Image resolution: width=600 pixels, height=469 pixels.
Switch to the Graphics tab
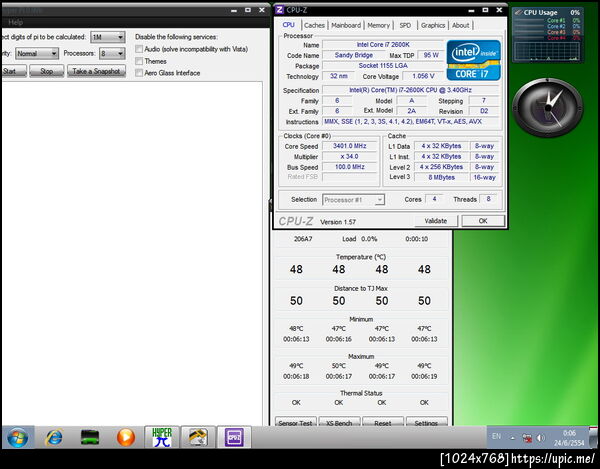coord(433,25)
